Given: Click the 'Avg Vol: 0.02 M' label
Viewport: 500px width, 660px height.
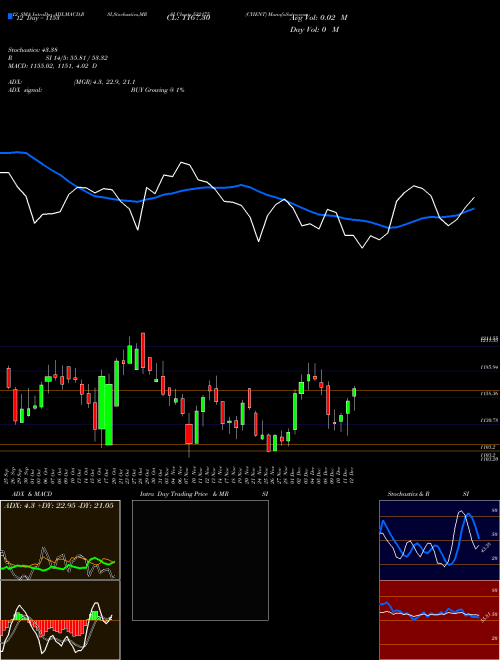Looking at the screenshot, I should pyautogui.click(x=319, y=18).
